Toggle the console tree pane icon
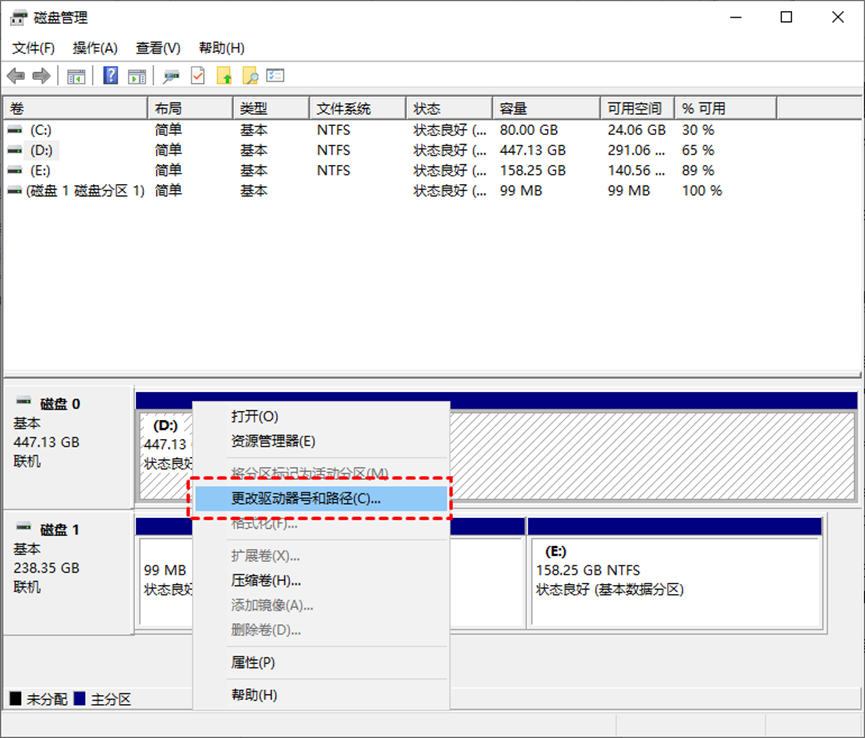 76,75
